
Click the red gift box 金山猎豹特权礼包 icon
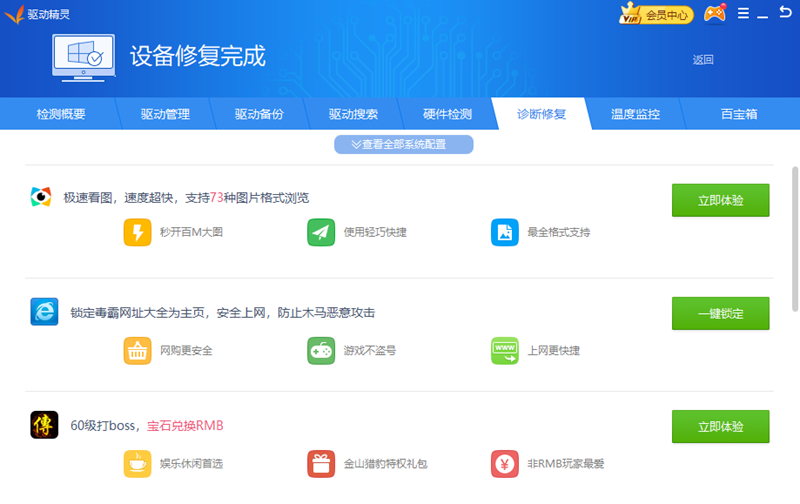(321, 464)
